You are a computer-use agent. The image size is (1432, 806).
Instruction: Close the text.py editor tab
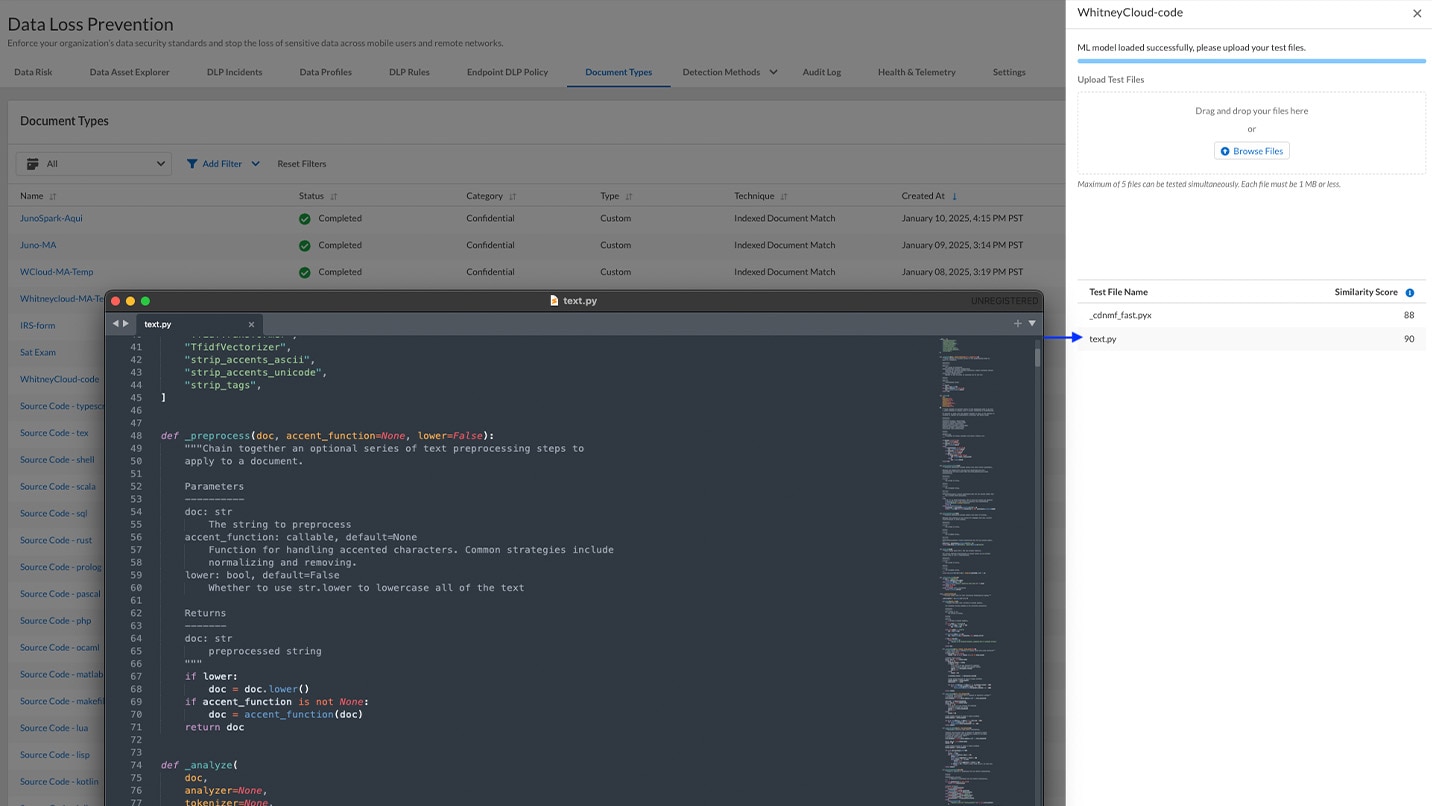click(251, 324)
